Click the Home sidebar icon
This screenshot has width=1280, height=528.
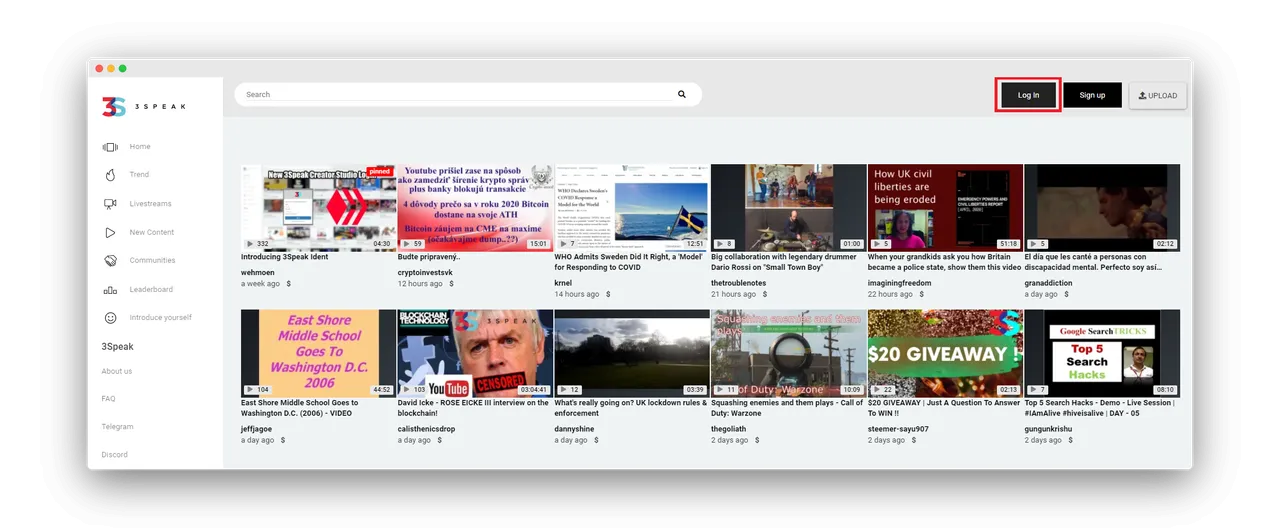pos(110,147)
